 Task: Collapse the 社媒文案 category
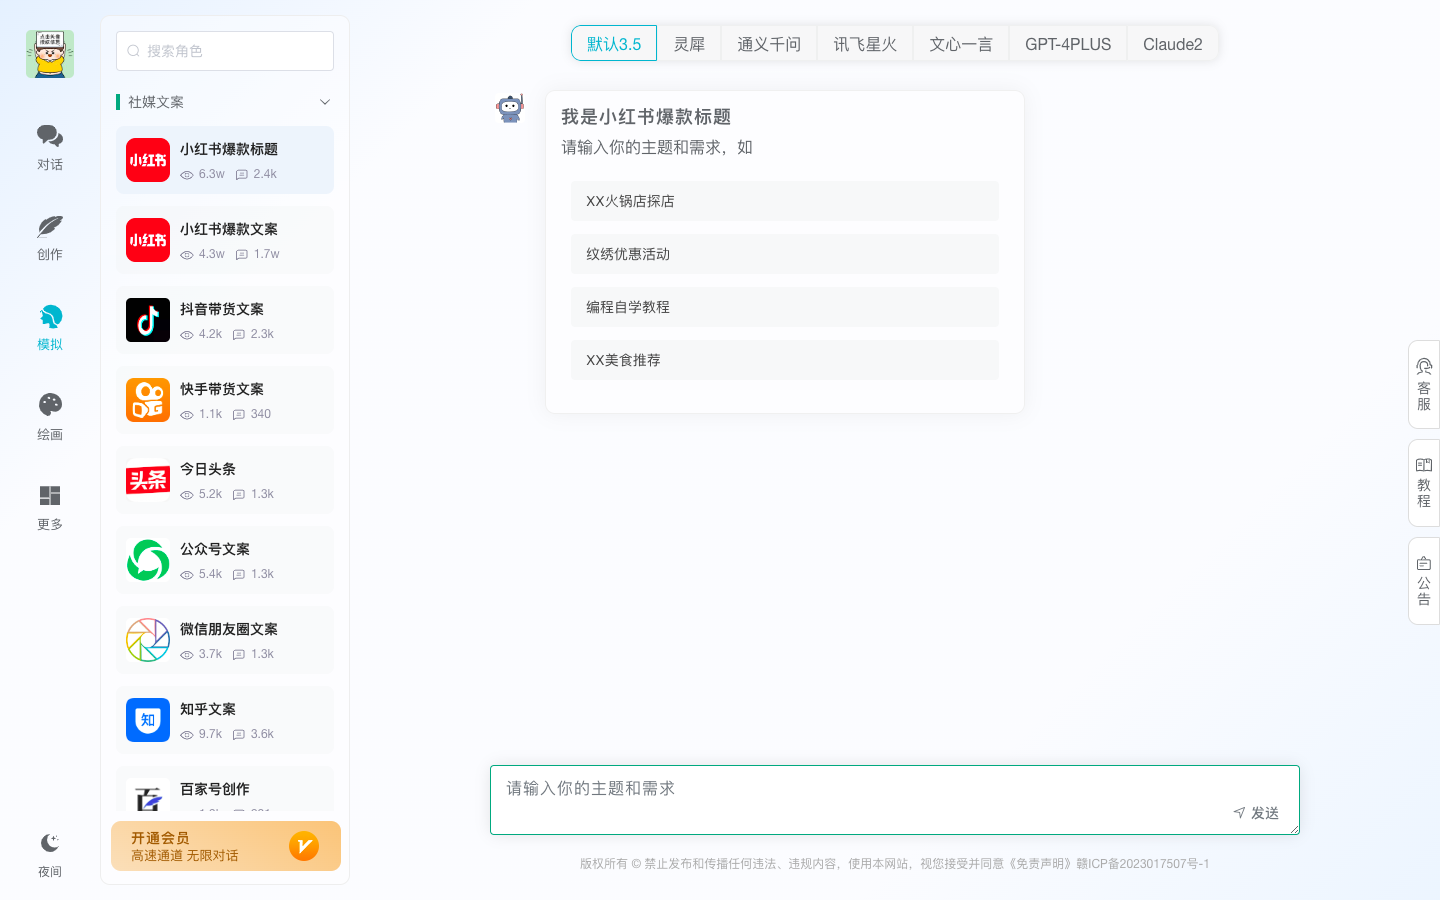324,102
